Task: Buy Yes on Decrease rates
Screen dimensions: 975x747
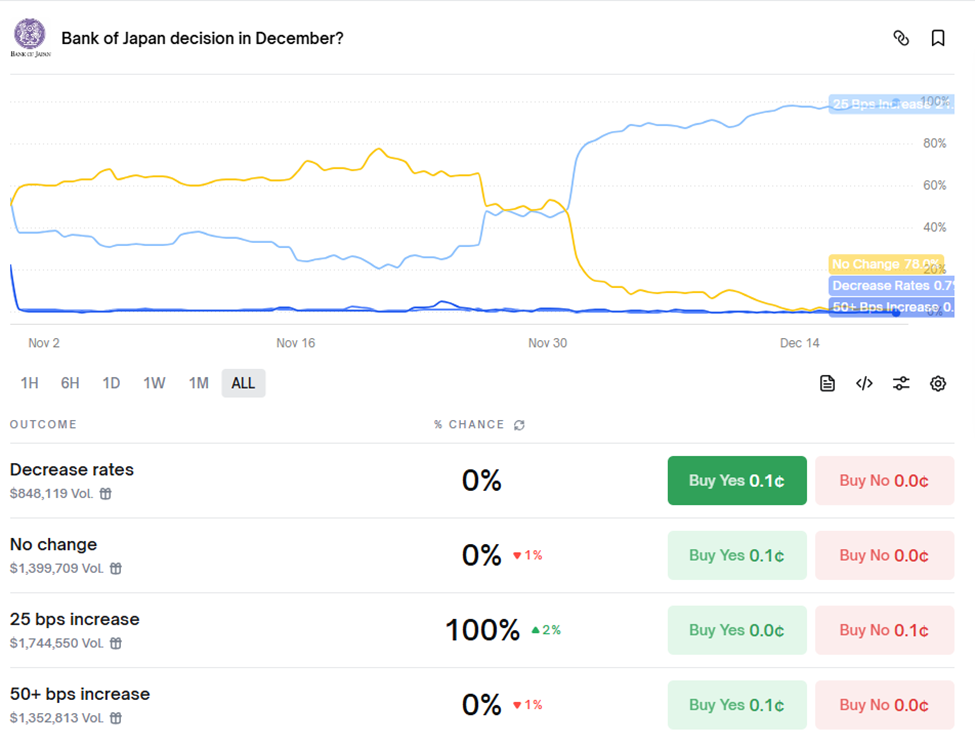Action: coord(737,480)
